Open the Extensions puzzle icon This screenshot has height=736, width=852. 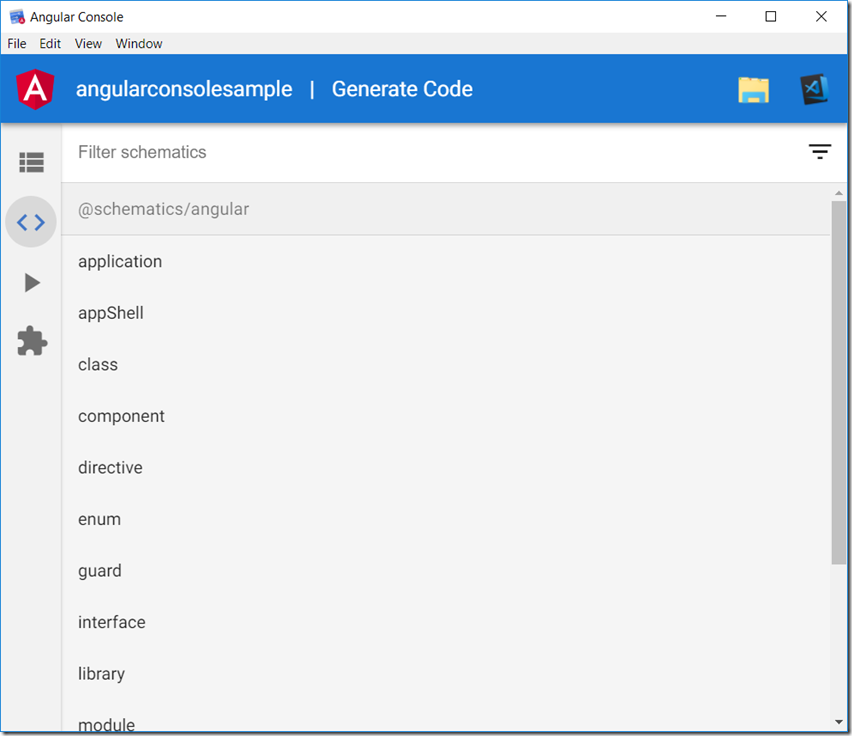pyautogui.click(x=32, y=341)
